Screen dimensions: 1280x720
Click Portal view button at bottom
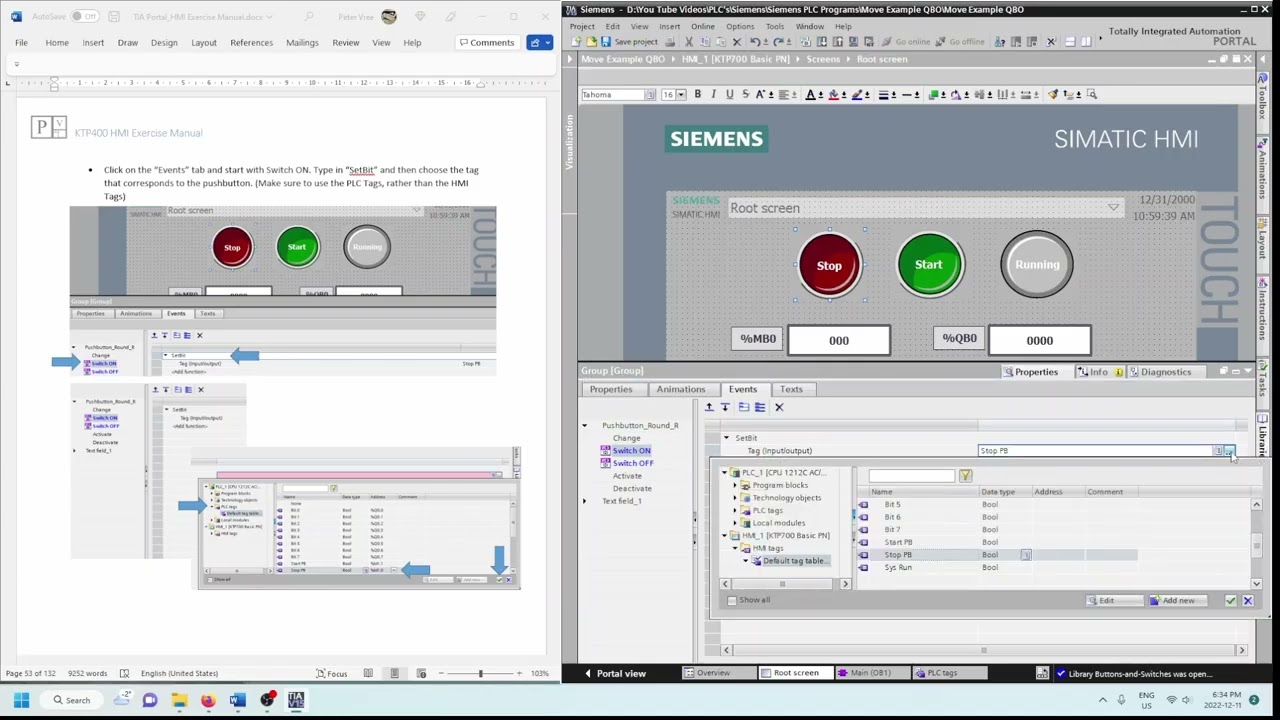tap(614, 673)
